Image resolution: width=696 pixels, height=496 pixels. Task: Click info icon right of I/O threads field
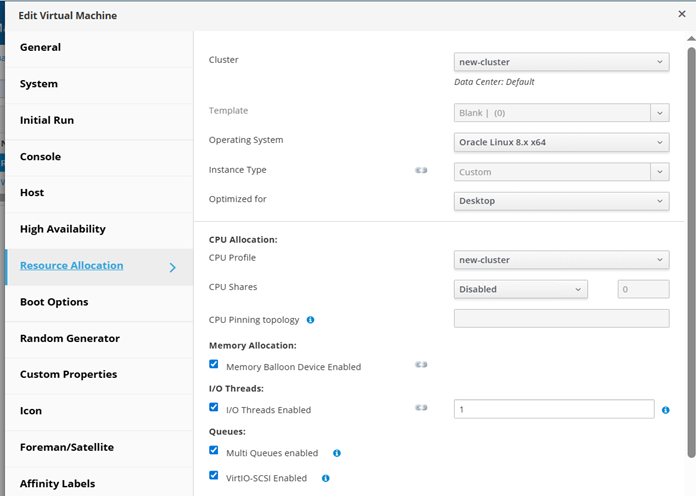[665, 410]
